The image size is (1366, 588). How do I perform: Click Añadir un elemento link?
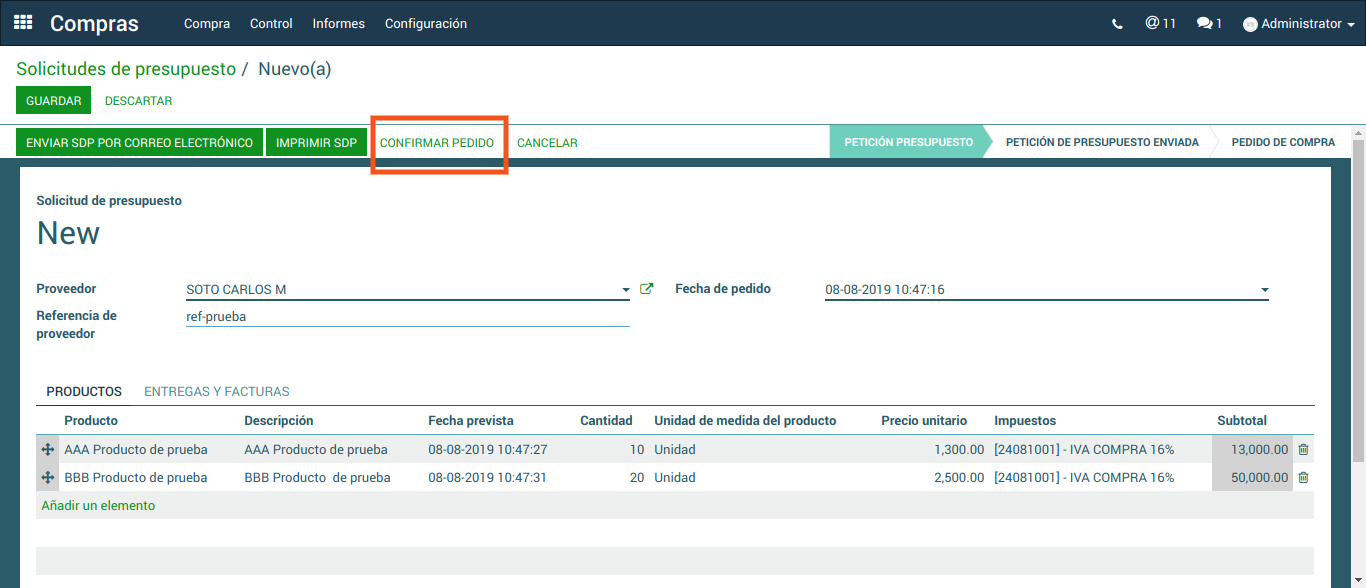pyautogui.click(x=98, y=506)
